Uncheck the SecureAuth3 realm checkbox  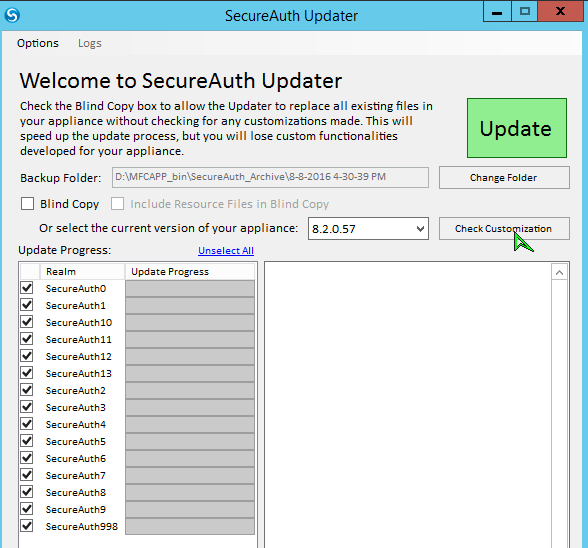27,407
